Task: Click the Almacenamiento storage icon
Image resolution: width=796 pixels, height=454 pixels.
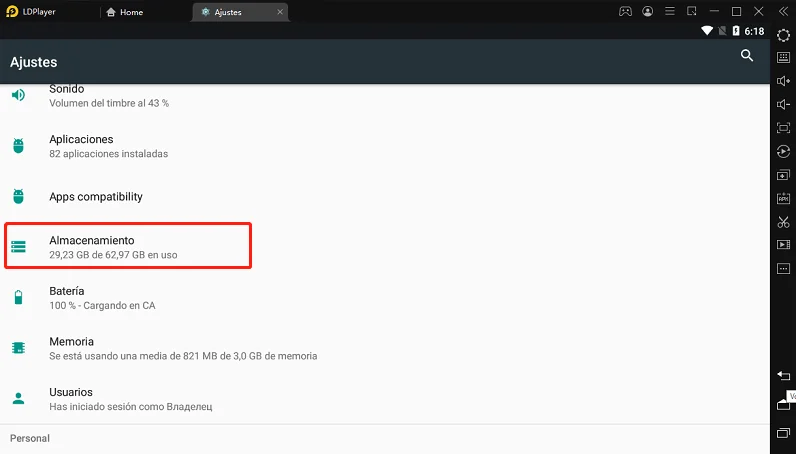Action: pyautogui.click(x=18, y=247)
